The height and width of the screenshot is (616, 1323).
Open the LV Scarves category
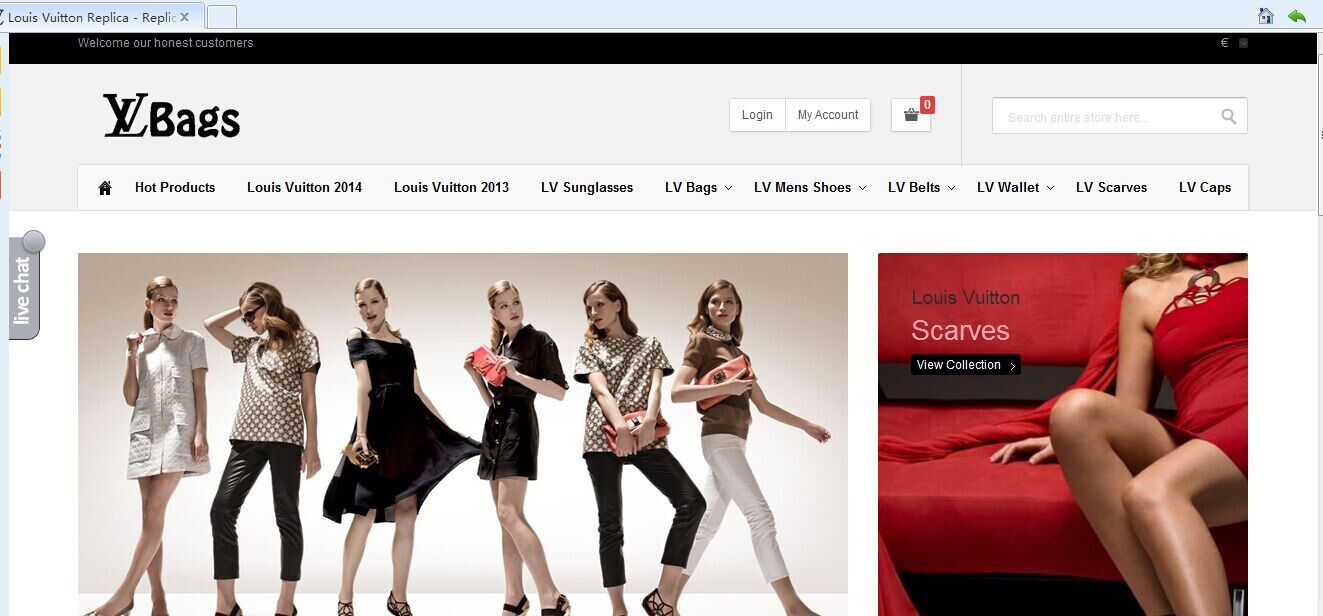(x=1111, y=188)
